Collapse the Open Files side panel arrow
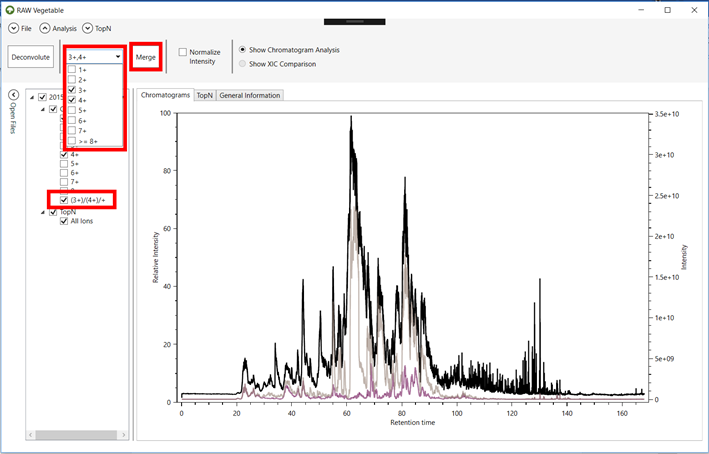The image size is (709, 454). click(14, 95)
